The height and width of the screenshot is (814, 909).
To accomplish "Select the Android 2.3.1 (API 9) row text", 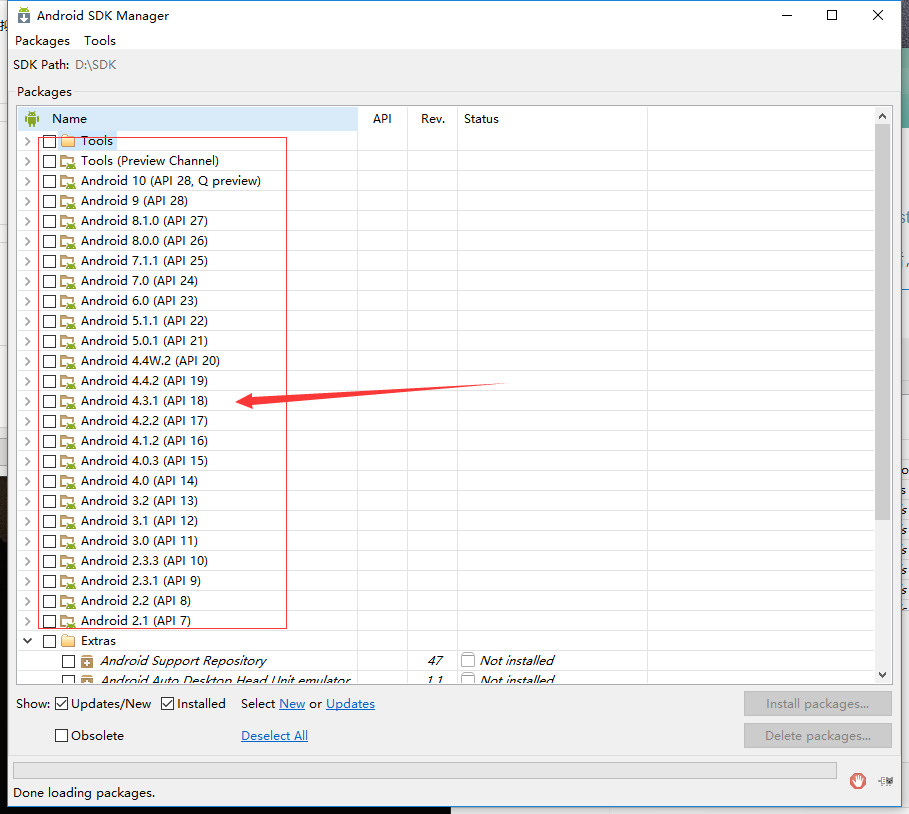I will click(141, 581).
